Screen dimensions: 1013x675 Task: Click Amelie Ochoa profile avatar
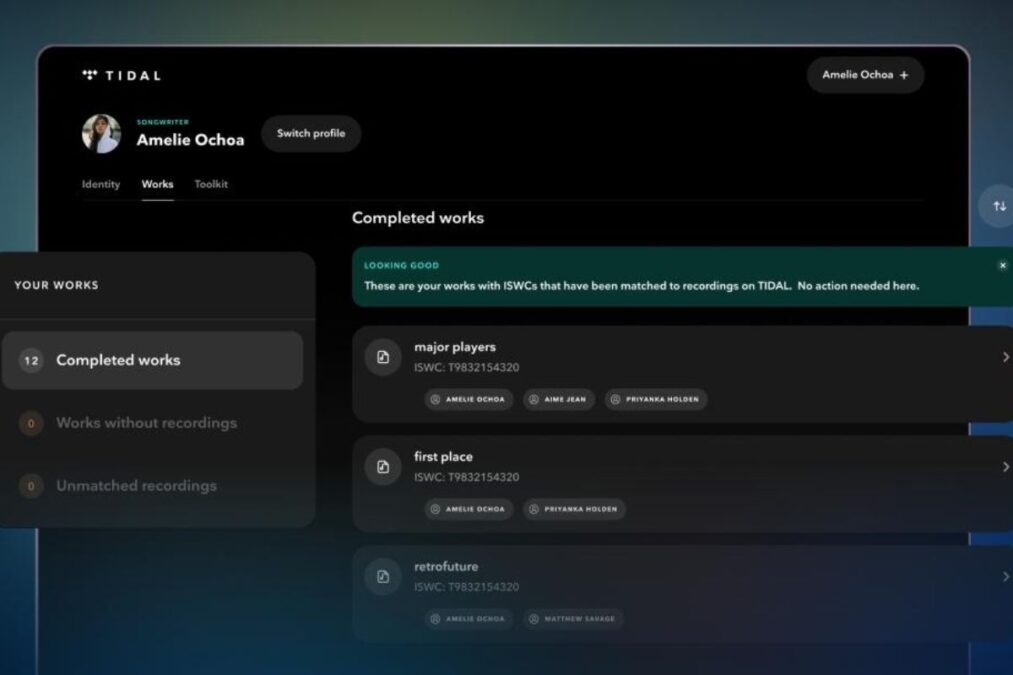tap(101, 134)
